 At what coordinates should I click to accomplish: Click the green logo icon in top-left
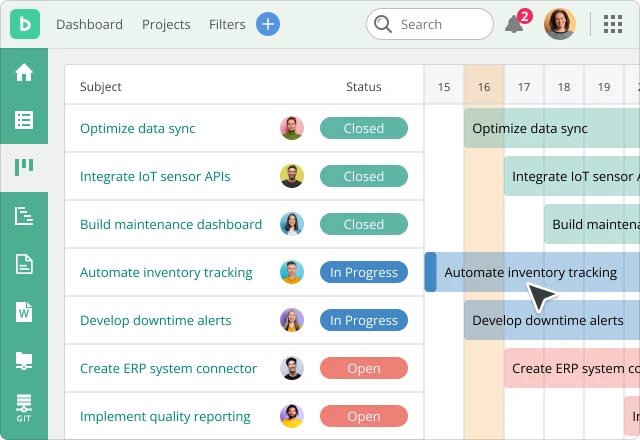(24, 24)
